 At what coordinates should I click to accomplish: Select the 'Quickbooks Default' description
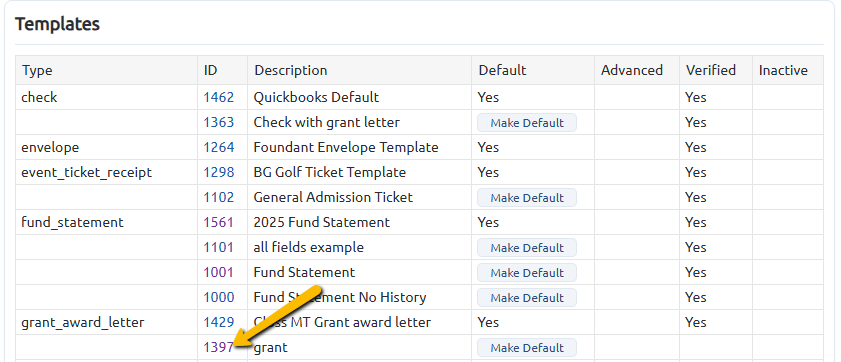click(316, 97)
